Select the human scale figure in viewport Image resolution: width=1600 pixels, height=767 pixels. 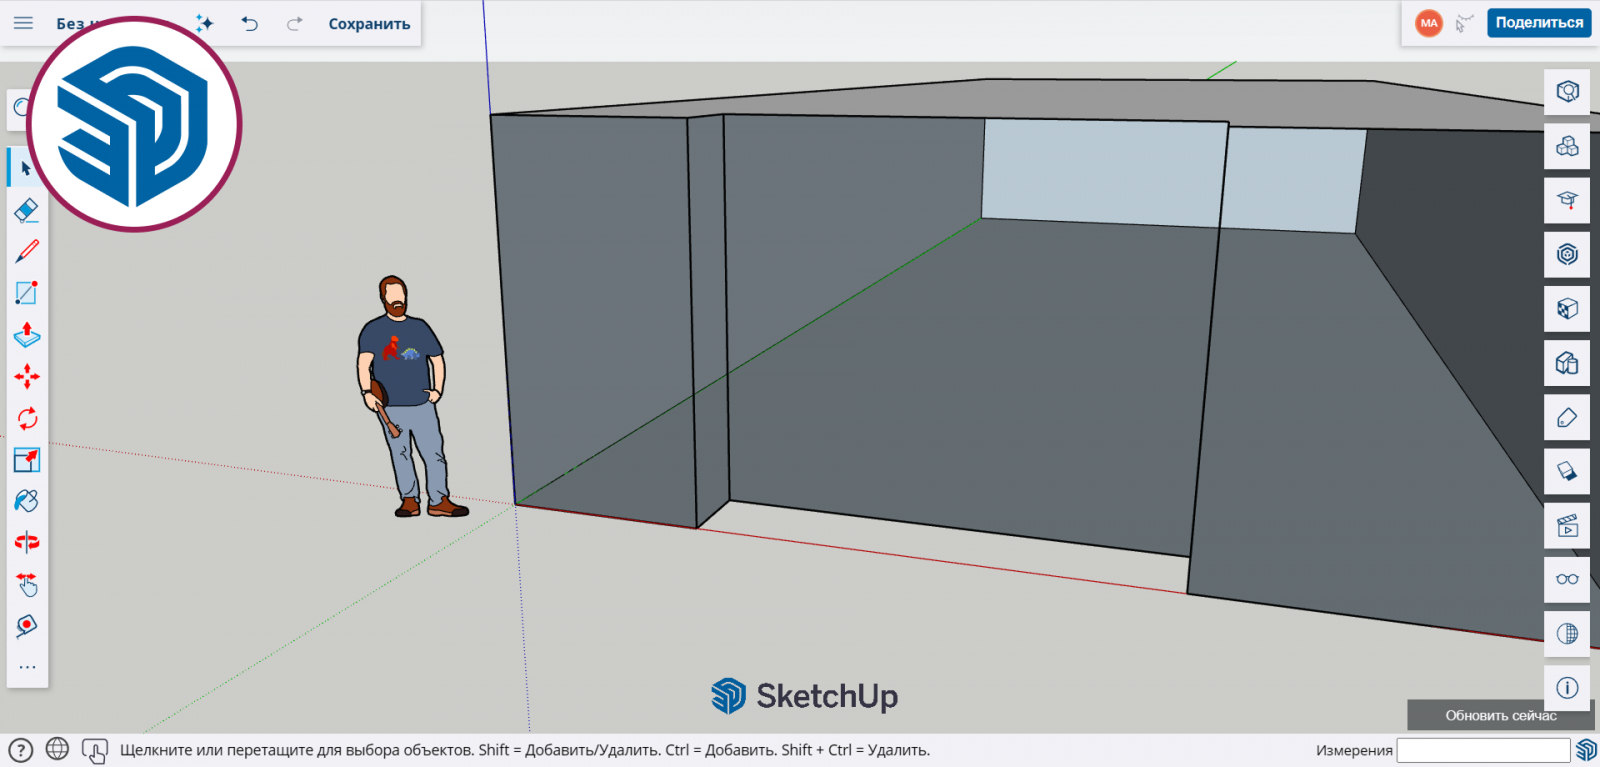click(406, 396)
